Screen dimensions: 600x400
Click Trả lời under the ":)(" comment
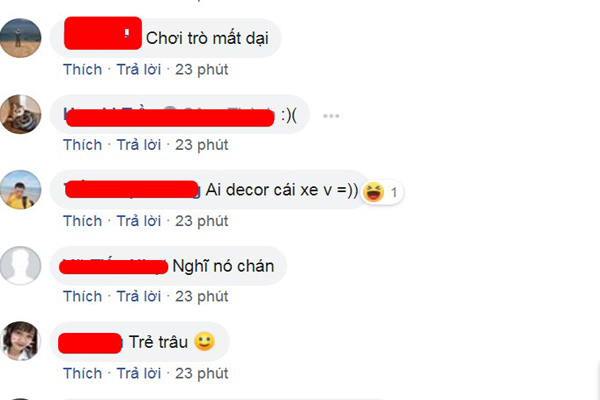(139, 145)
